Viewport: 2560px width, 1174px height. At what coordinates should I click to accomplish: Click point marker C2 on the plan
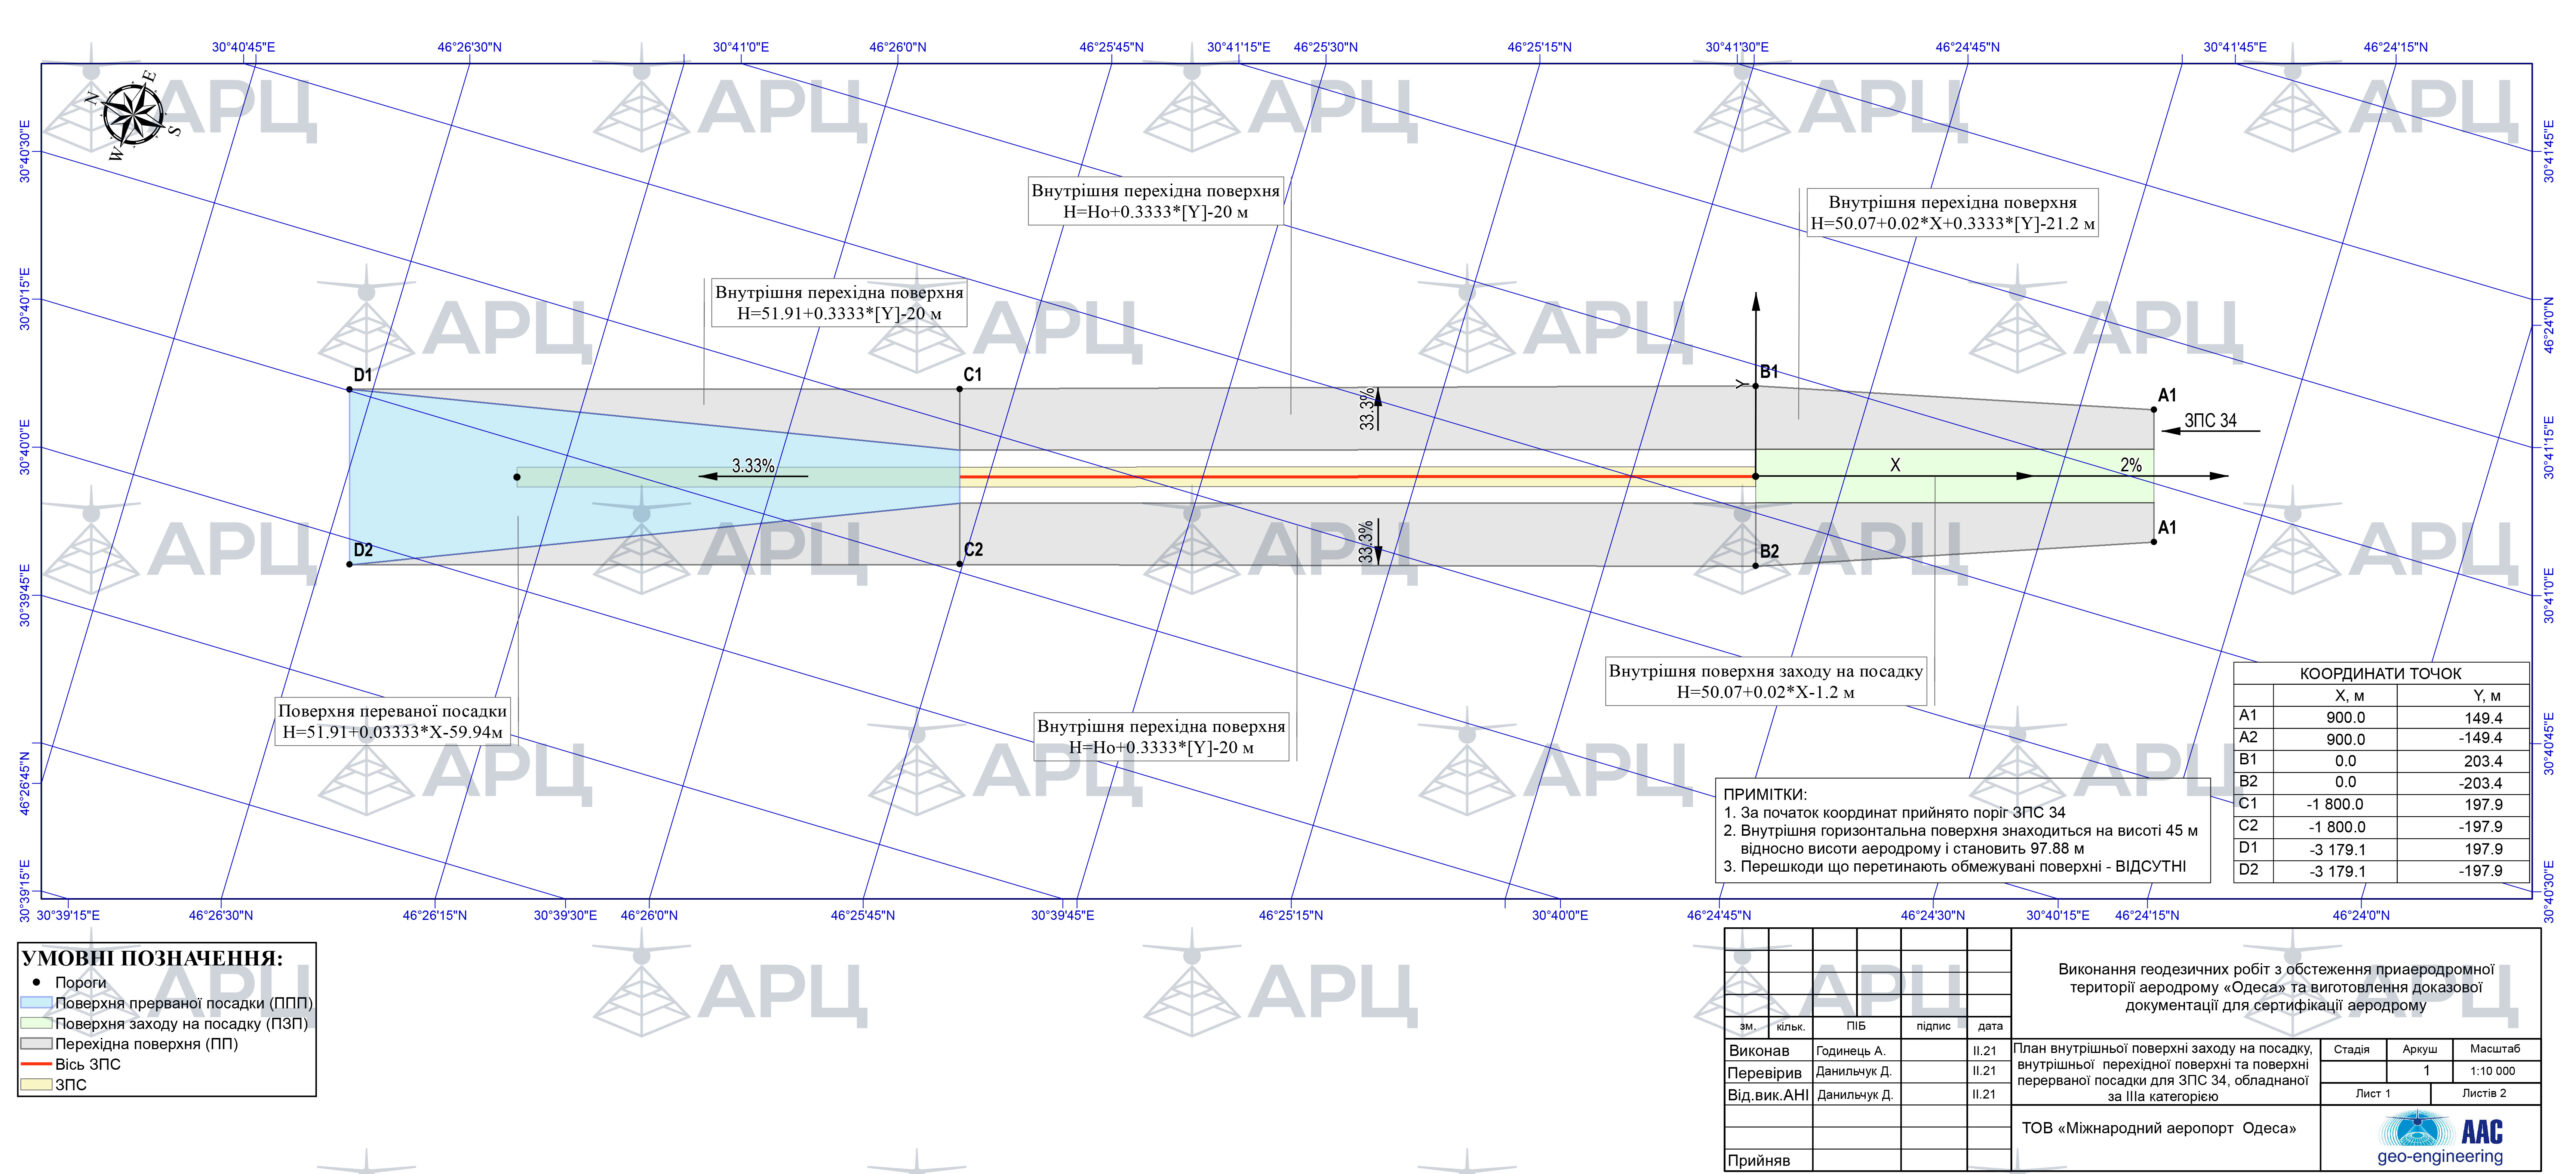coord(960,564)
